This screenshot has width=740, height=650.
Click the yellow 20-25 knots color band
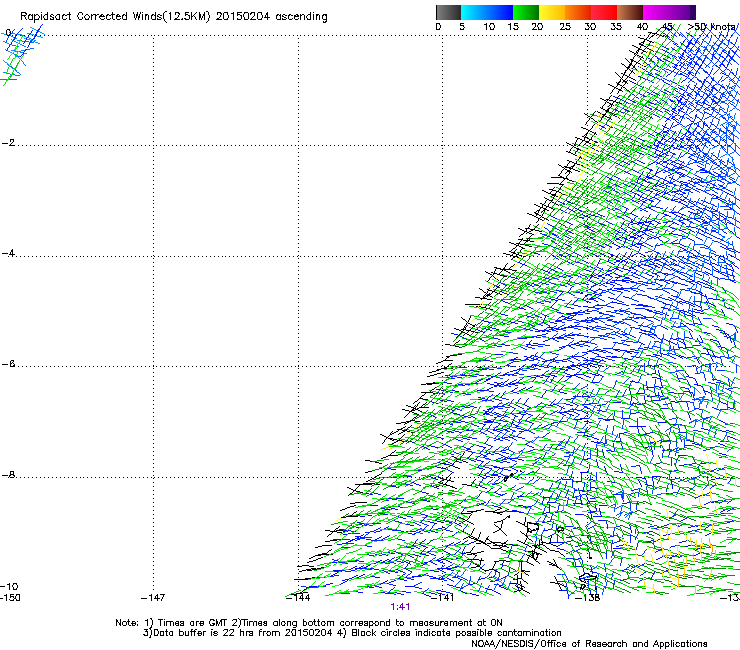point(552,12)
